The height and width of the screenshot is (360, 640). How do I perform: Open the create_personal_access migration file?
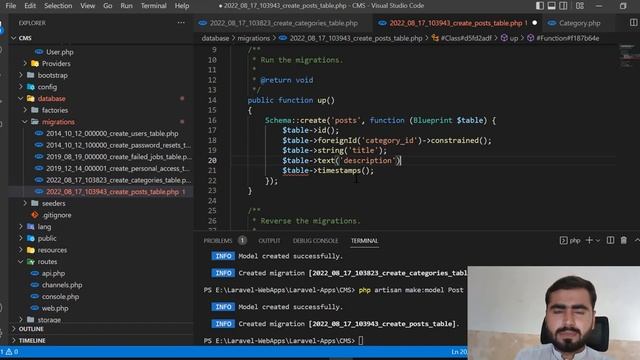point(118,168)
